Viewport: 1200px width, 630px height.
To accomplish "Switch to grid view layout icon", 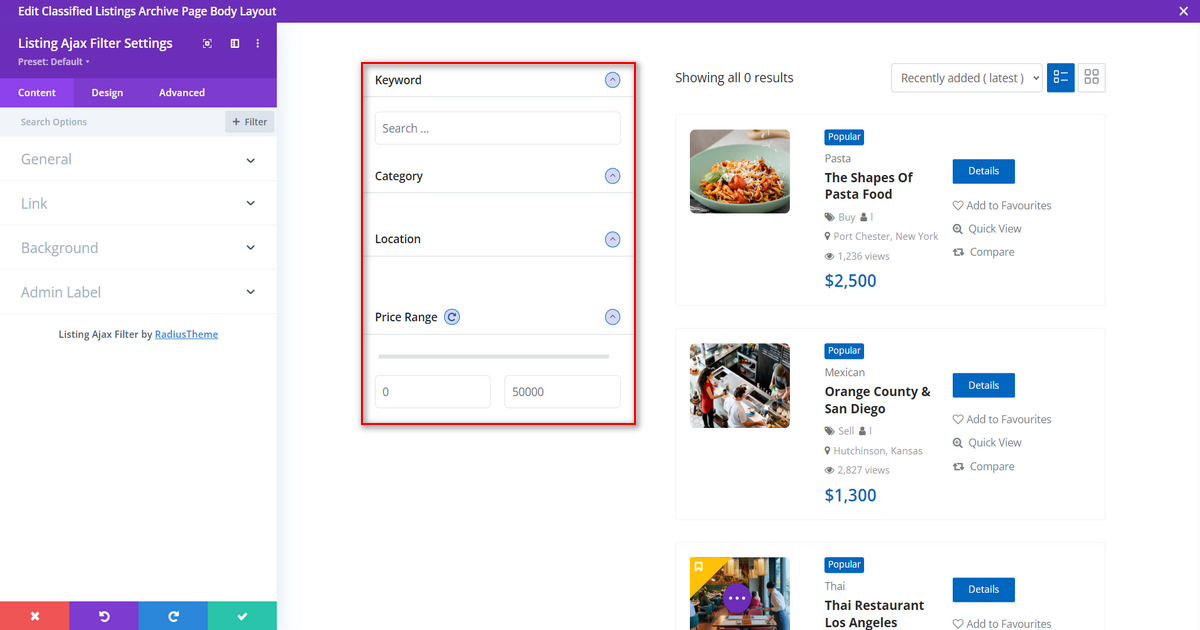I will [x=1092, y=78].
